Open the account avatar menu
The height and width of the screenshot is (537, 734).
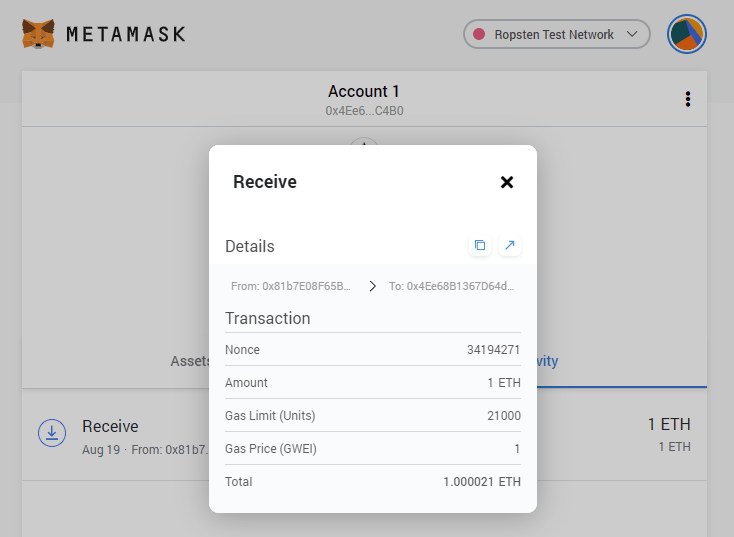point(687,34)
